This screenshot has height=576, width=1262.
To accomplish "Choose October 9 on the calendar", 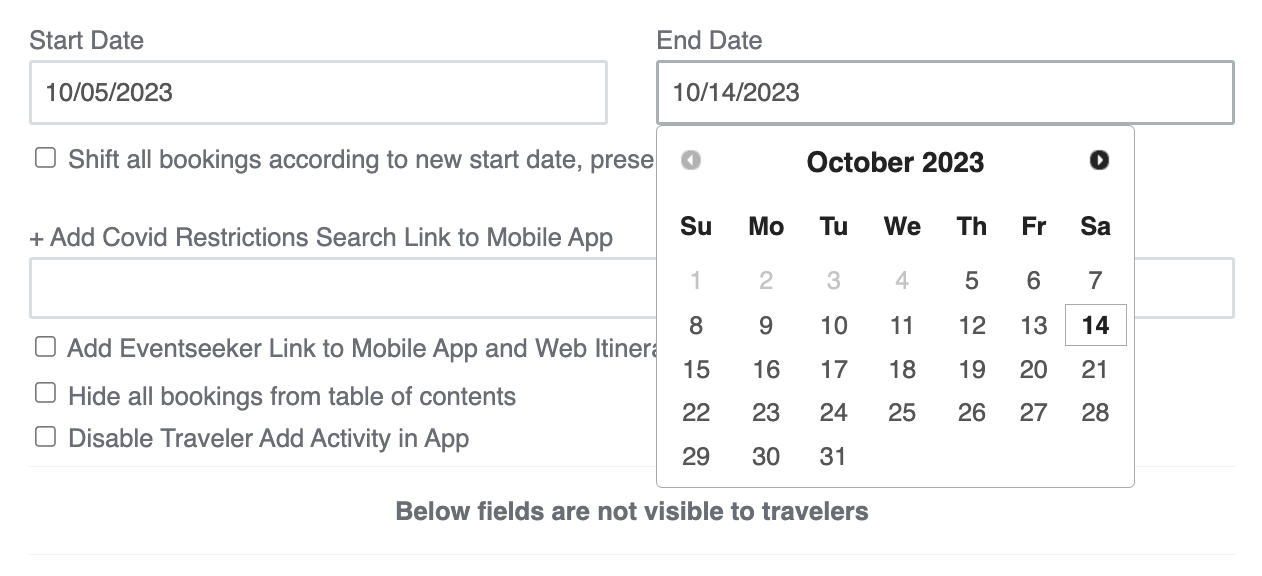I will point(766,325).
